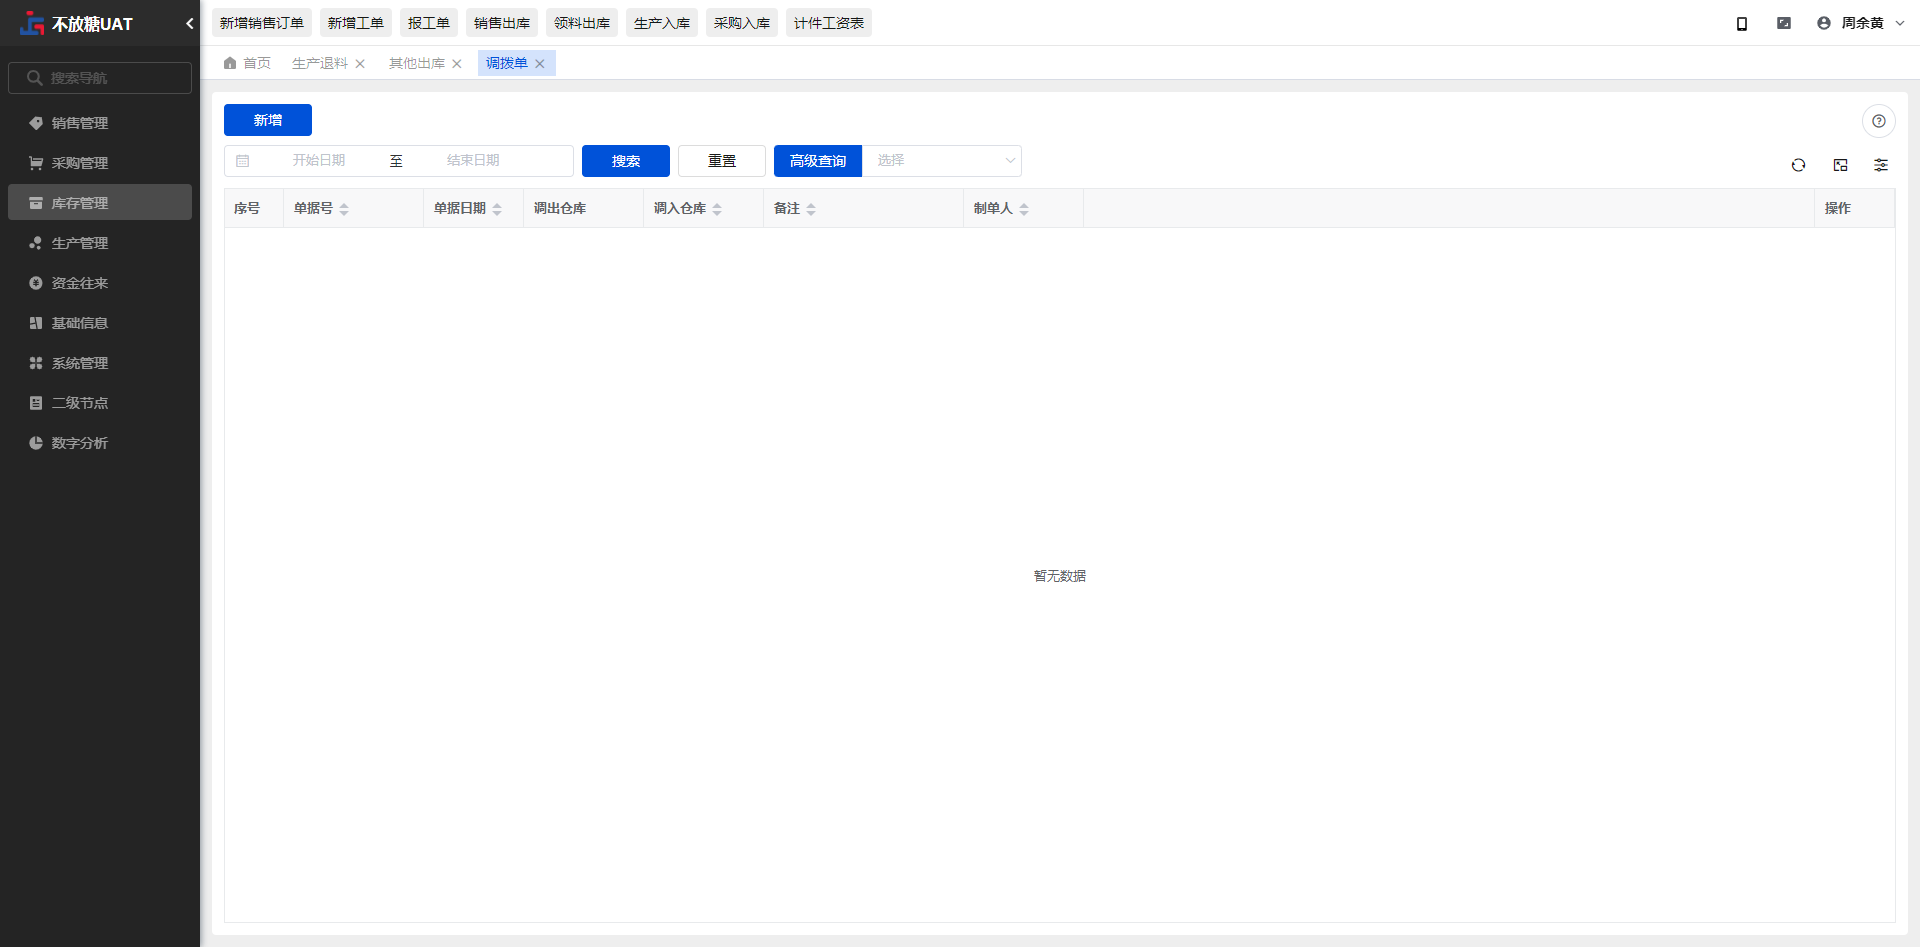Click the 结束日期 input field
The width and height of the screenshot is (1920, 947).
(x=473, y=161)
